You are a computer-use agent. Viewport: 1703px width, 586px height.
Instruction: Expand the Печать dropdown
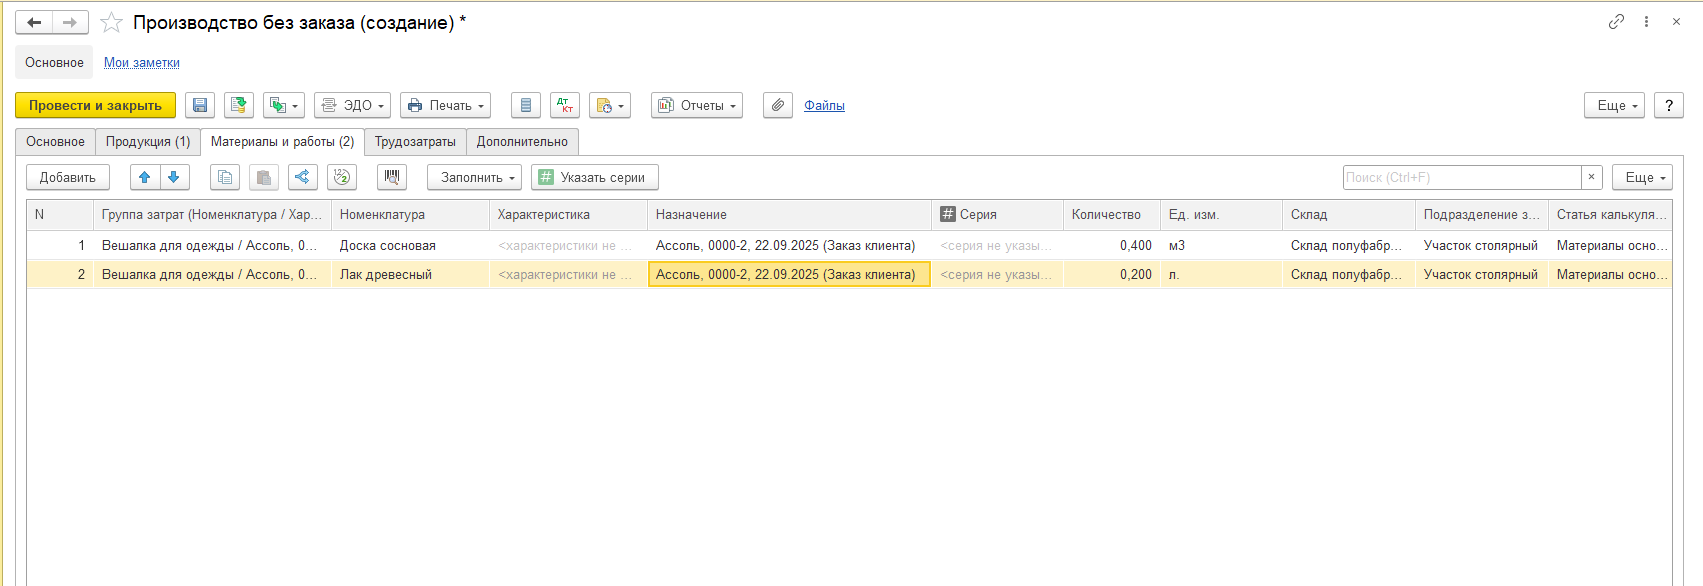(445, 105)
